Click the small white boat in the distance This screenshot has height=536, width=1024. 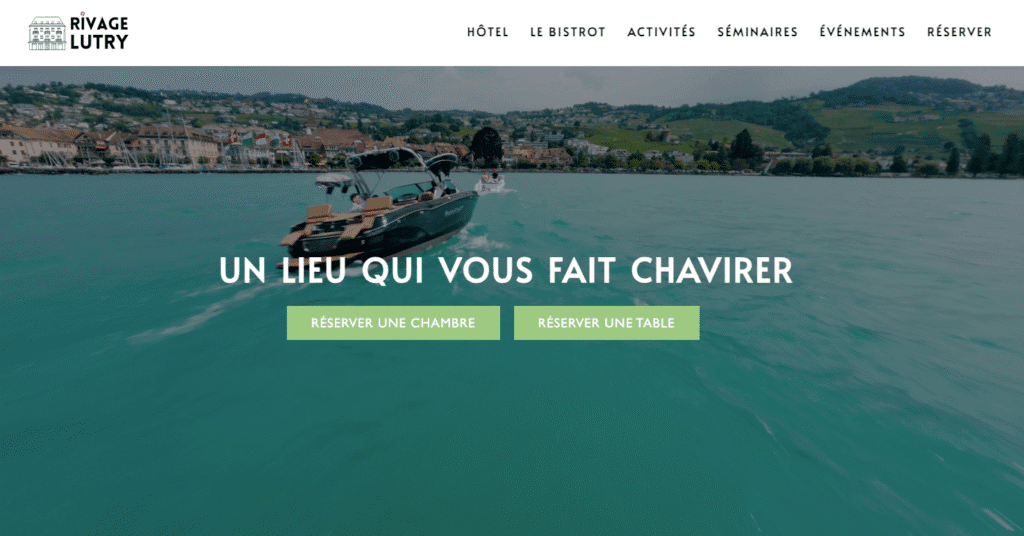coord(489,183)
